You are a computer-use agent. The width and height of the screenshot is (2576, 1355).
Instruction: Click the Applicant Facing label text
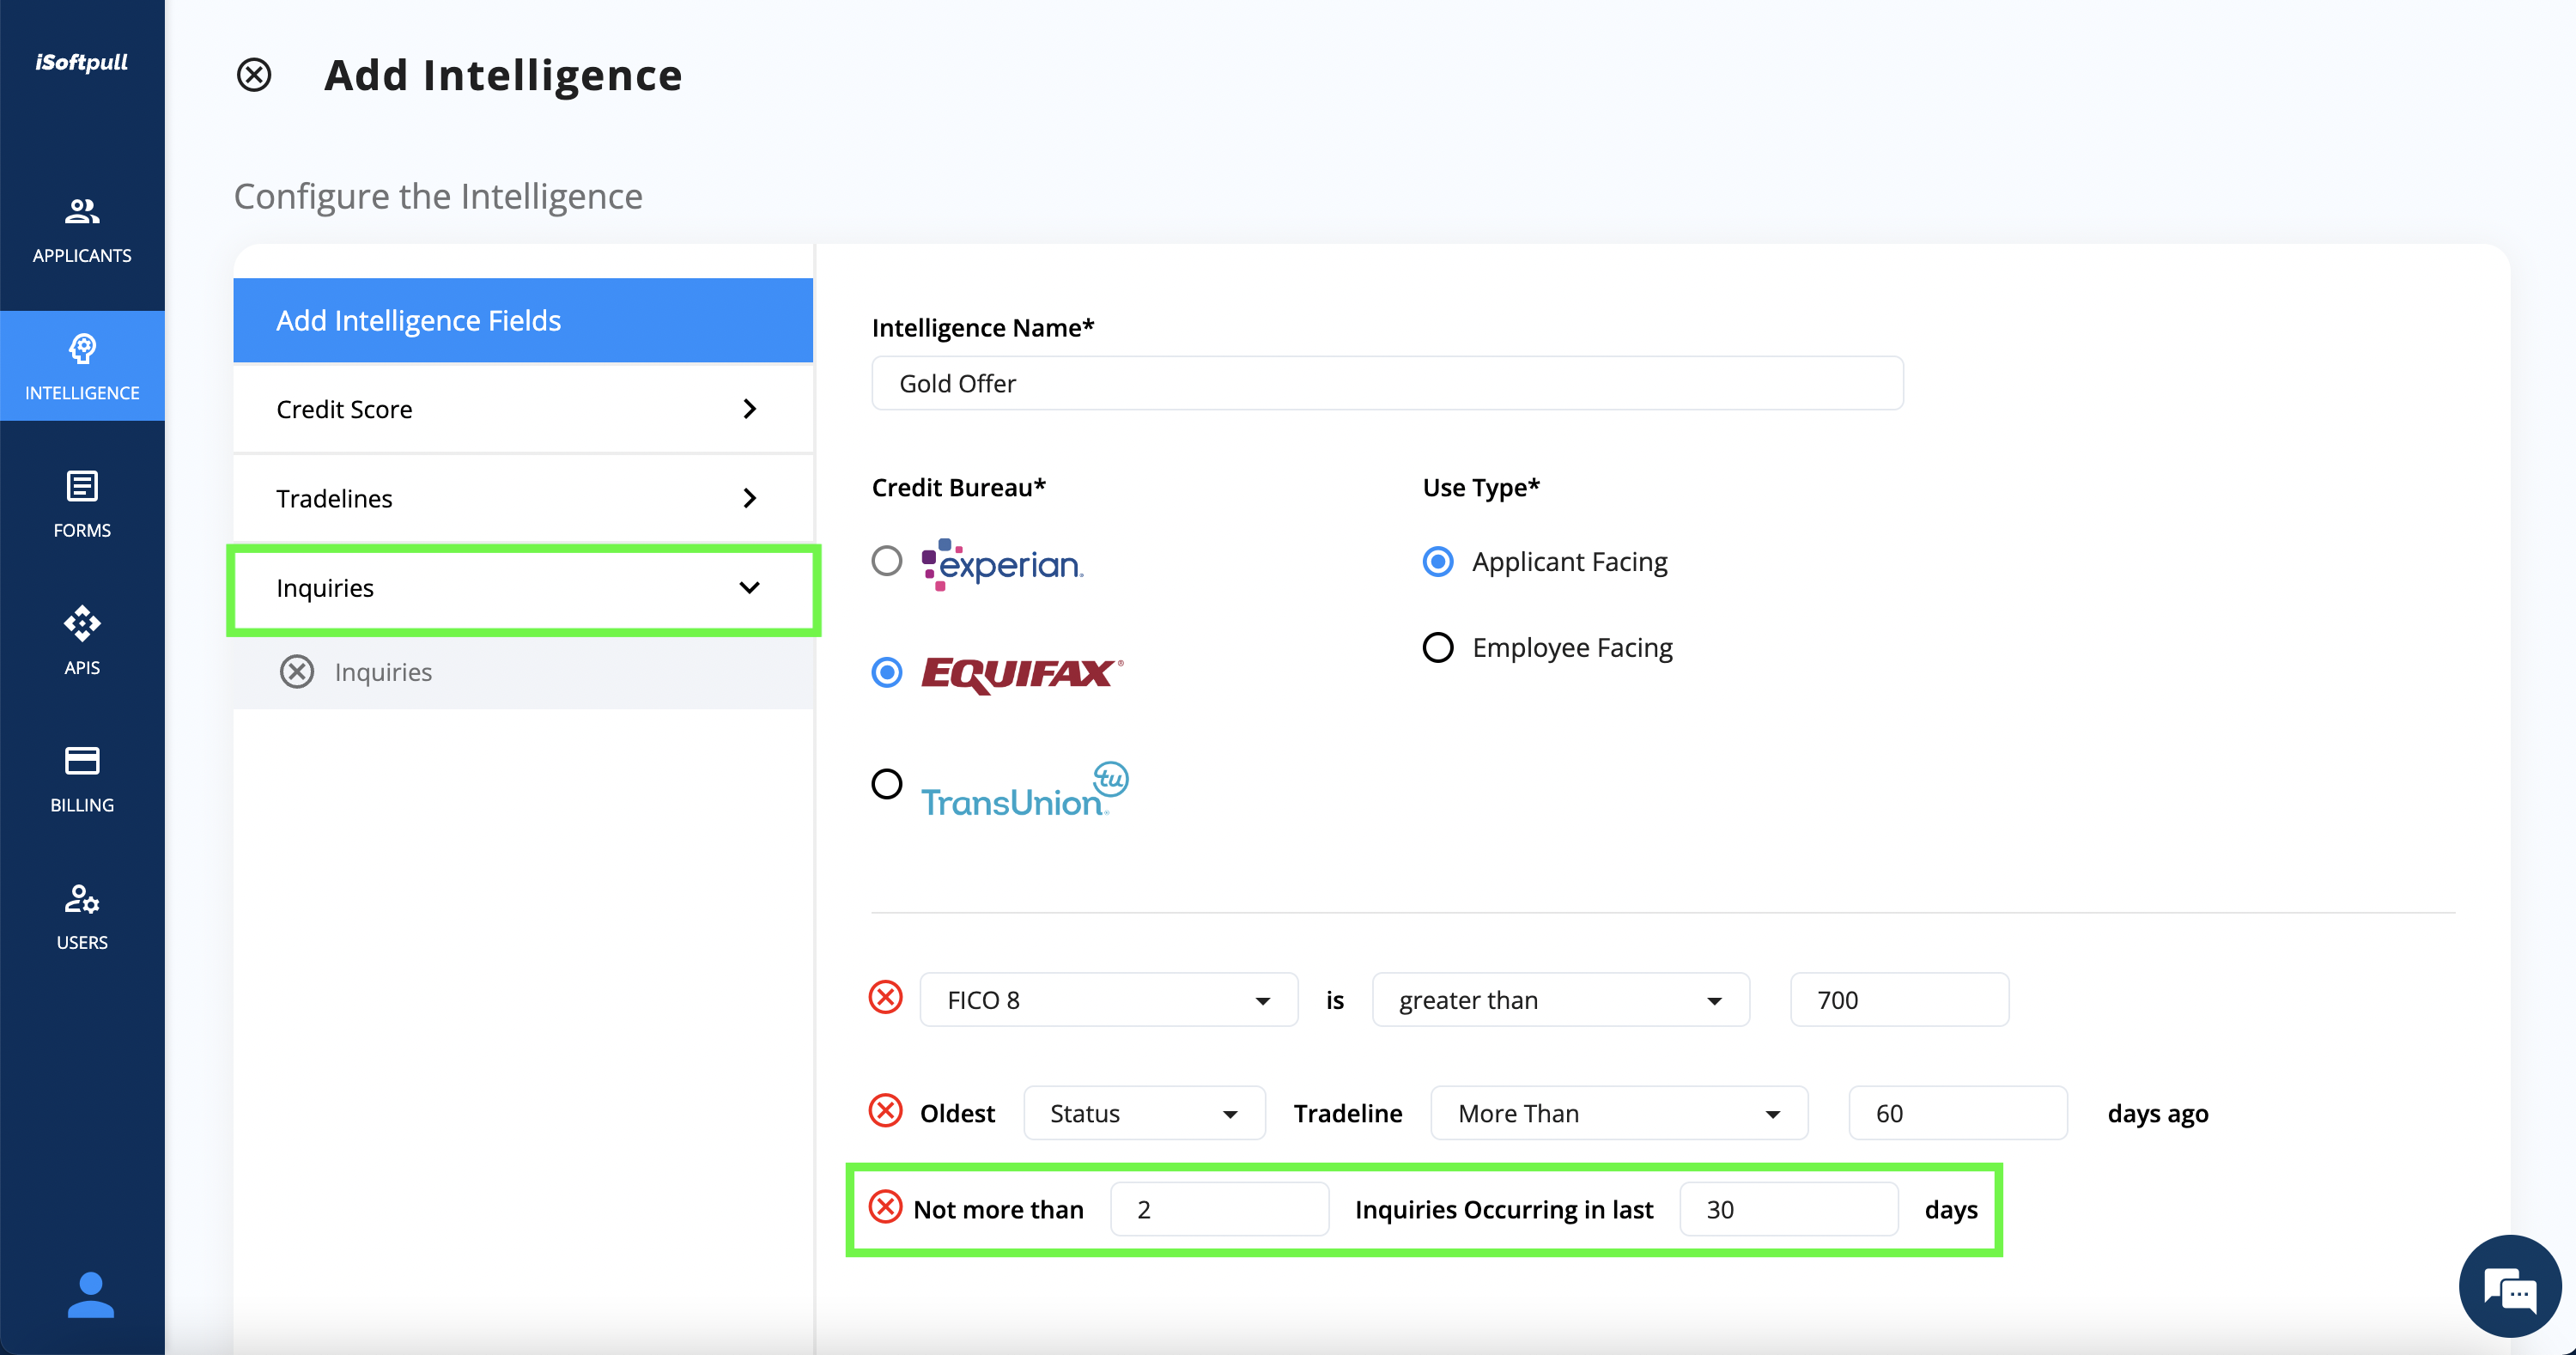click(1569, 562)
